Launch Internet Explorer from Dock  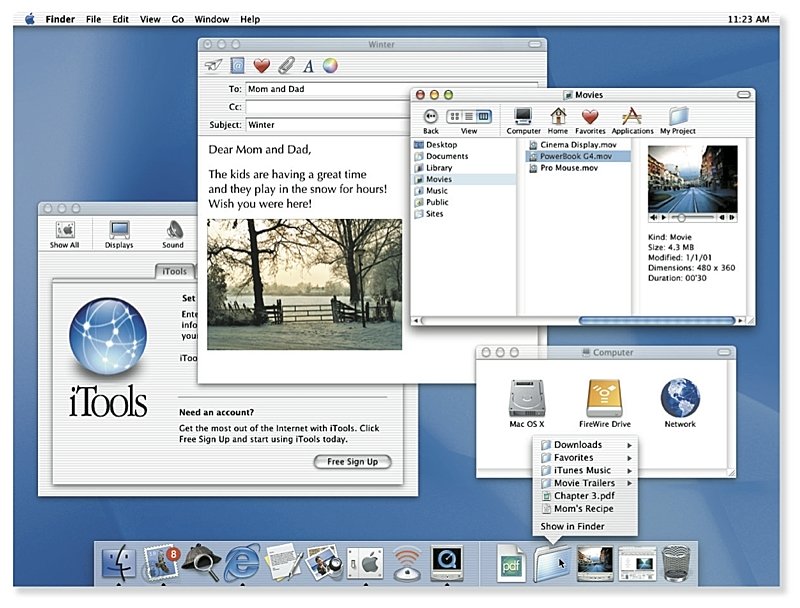click(x=242, y=563)
